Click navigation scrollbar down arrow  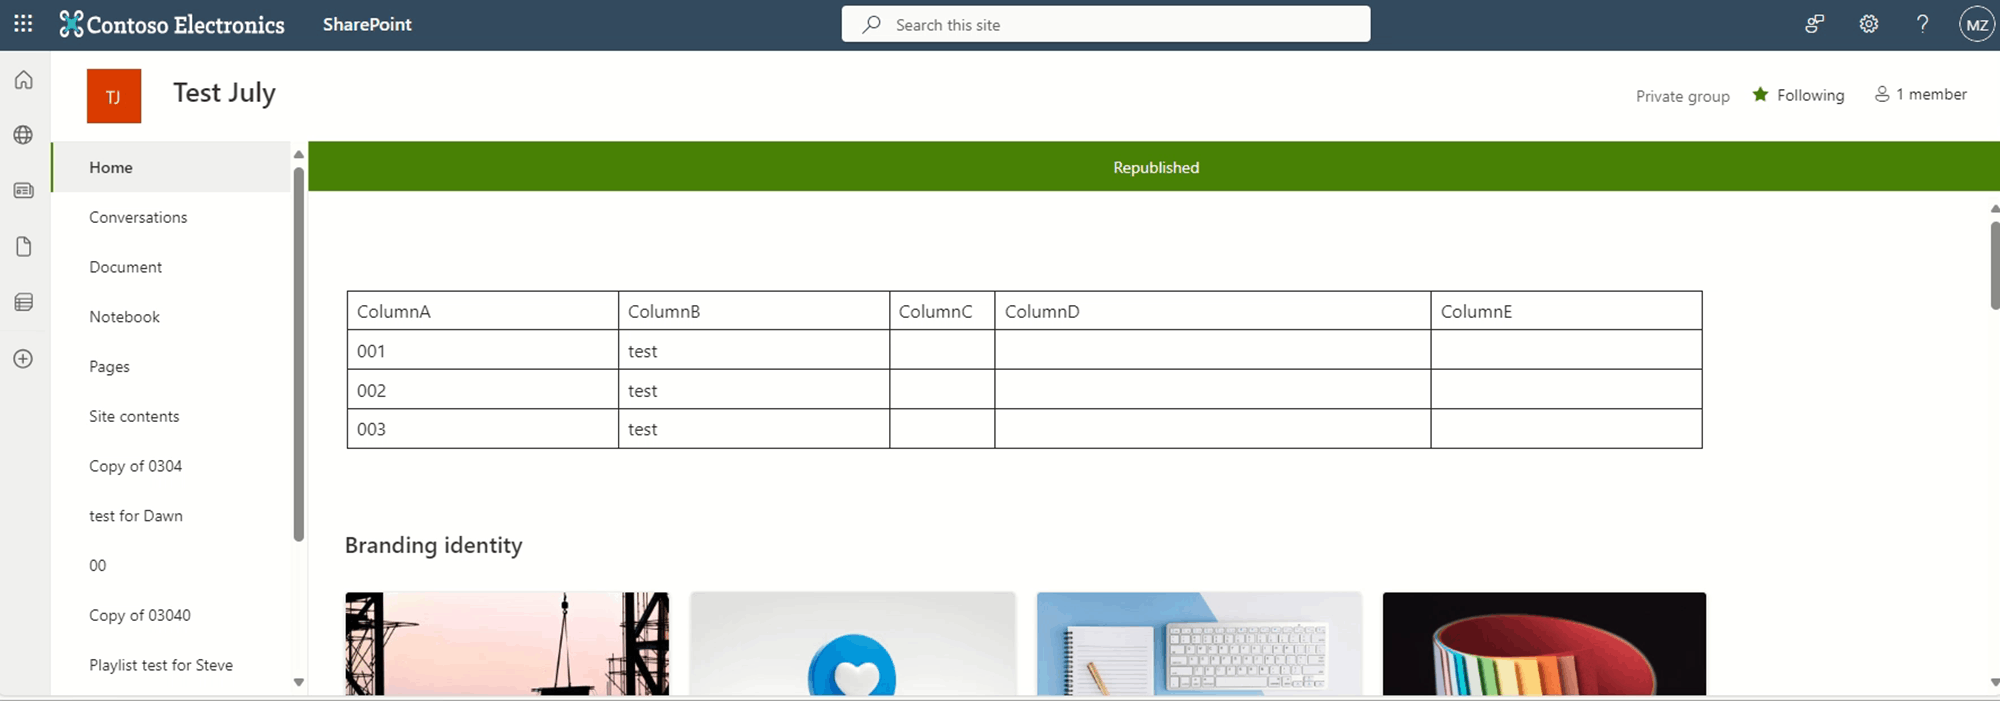click(298, 682)
